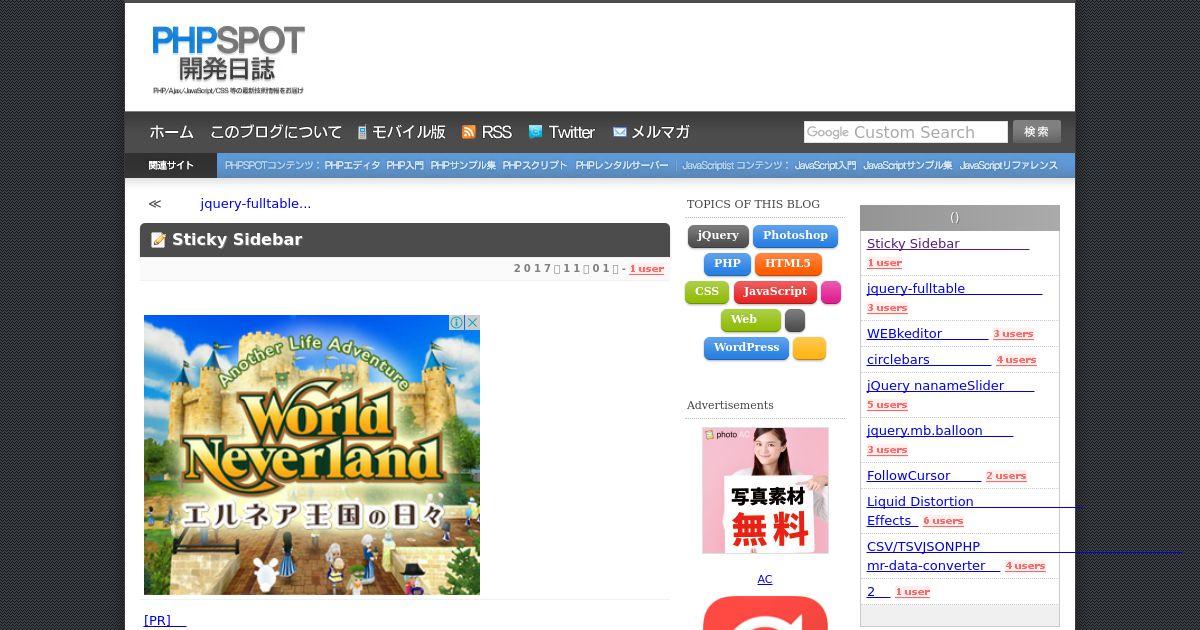This screenshot has height=630, width=1200.
Task: Open the AC link under the photo ad
Action: [x=765, y=579]
